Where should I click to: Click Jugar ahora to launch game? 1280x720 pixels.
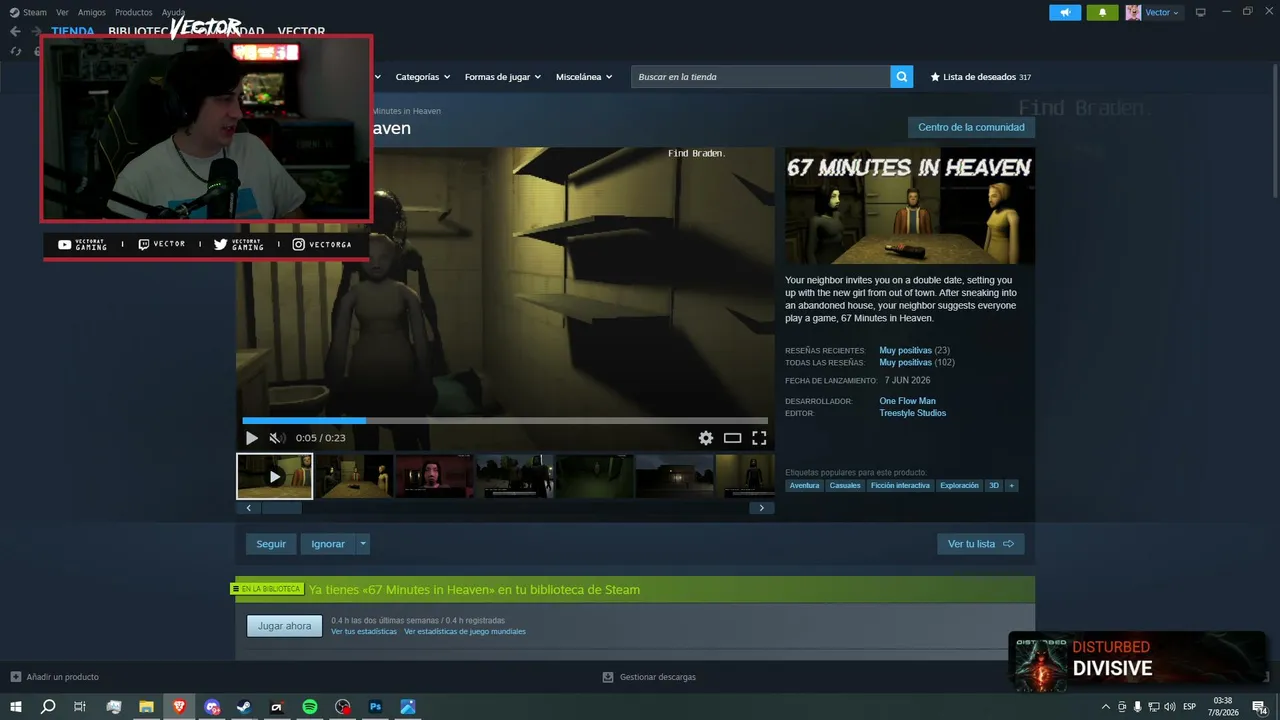pos(285,626)
